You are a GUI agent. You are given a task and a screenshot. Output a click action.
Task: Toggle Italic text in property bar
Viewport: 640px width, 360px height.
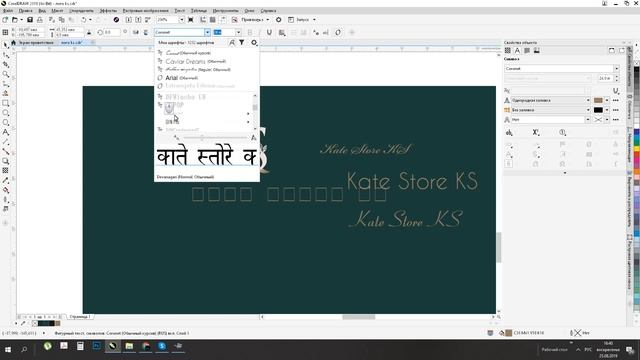[x=259, y=32]
